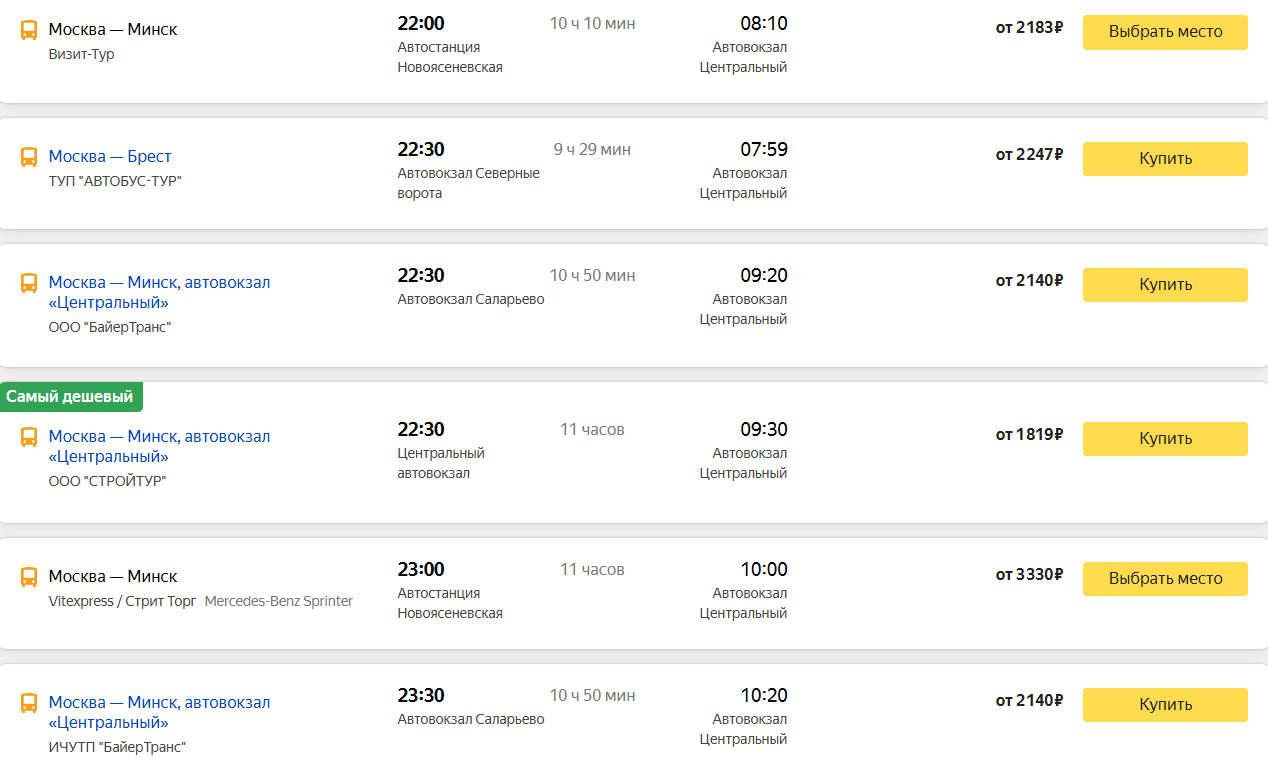The height and width of the screenshot is (762, 1268).
Task: Open Москва — Брест route link
Action: [x=110, y=157]
